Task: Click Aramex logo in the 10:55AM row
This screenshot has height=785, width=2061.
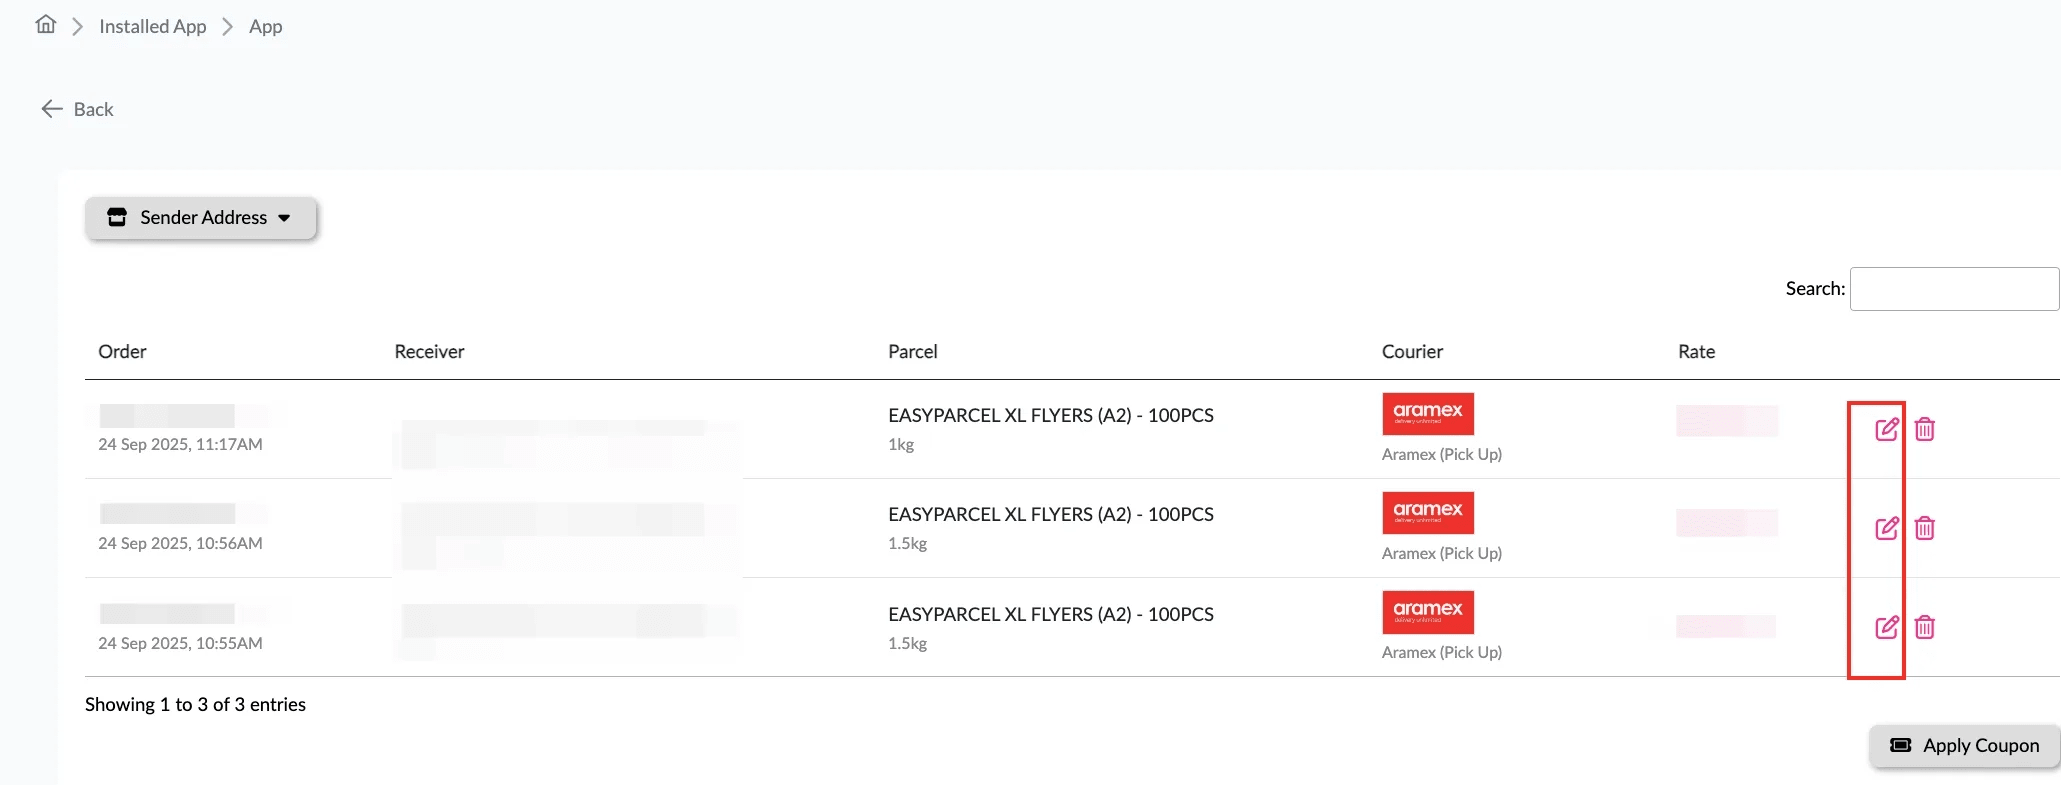Action: click(1428, 611)
